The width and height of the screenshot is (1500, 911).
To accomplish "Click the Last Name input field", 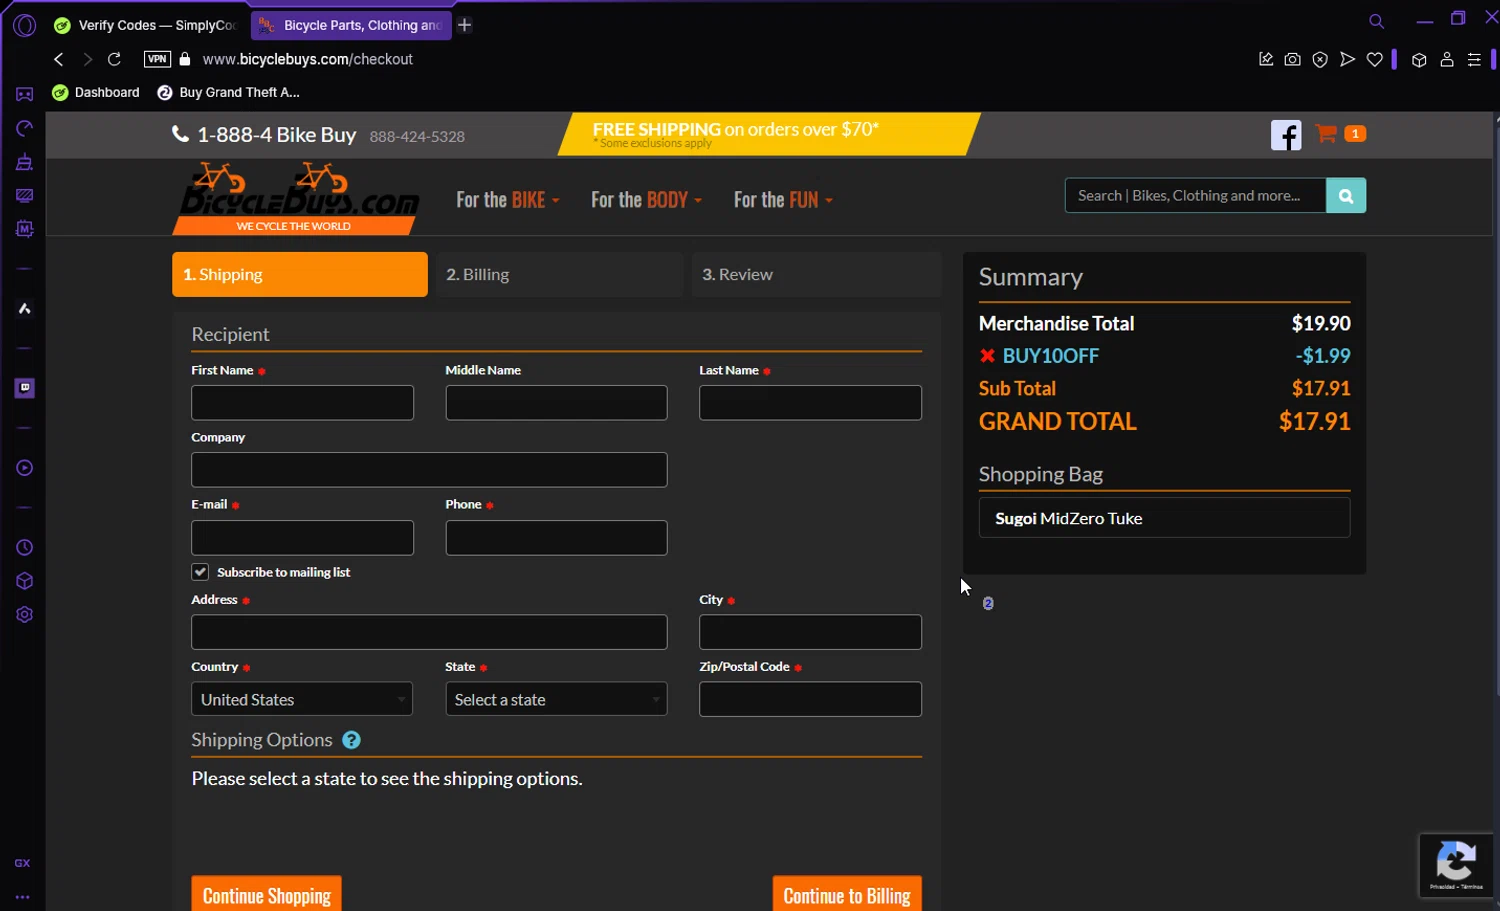I will pyautogui.click(x=810, y=403).
